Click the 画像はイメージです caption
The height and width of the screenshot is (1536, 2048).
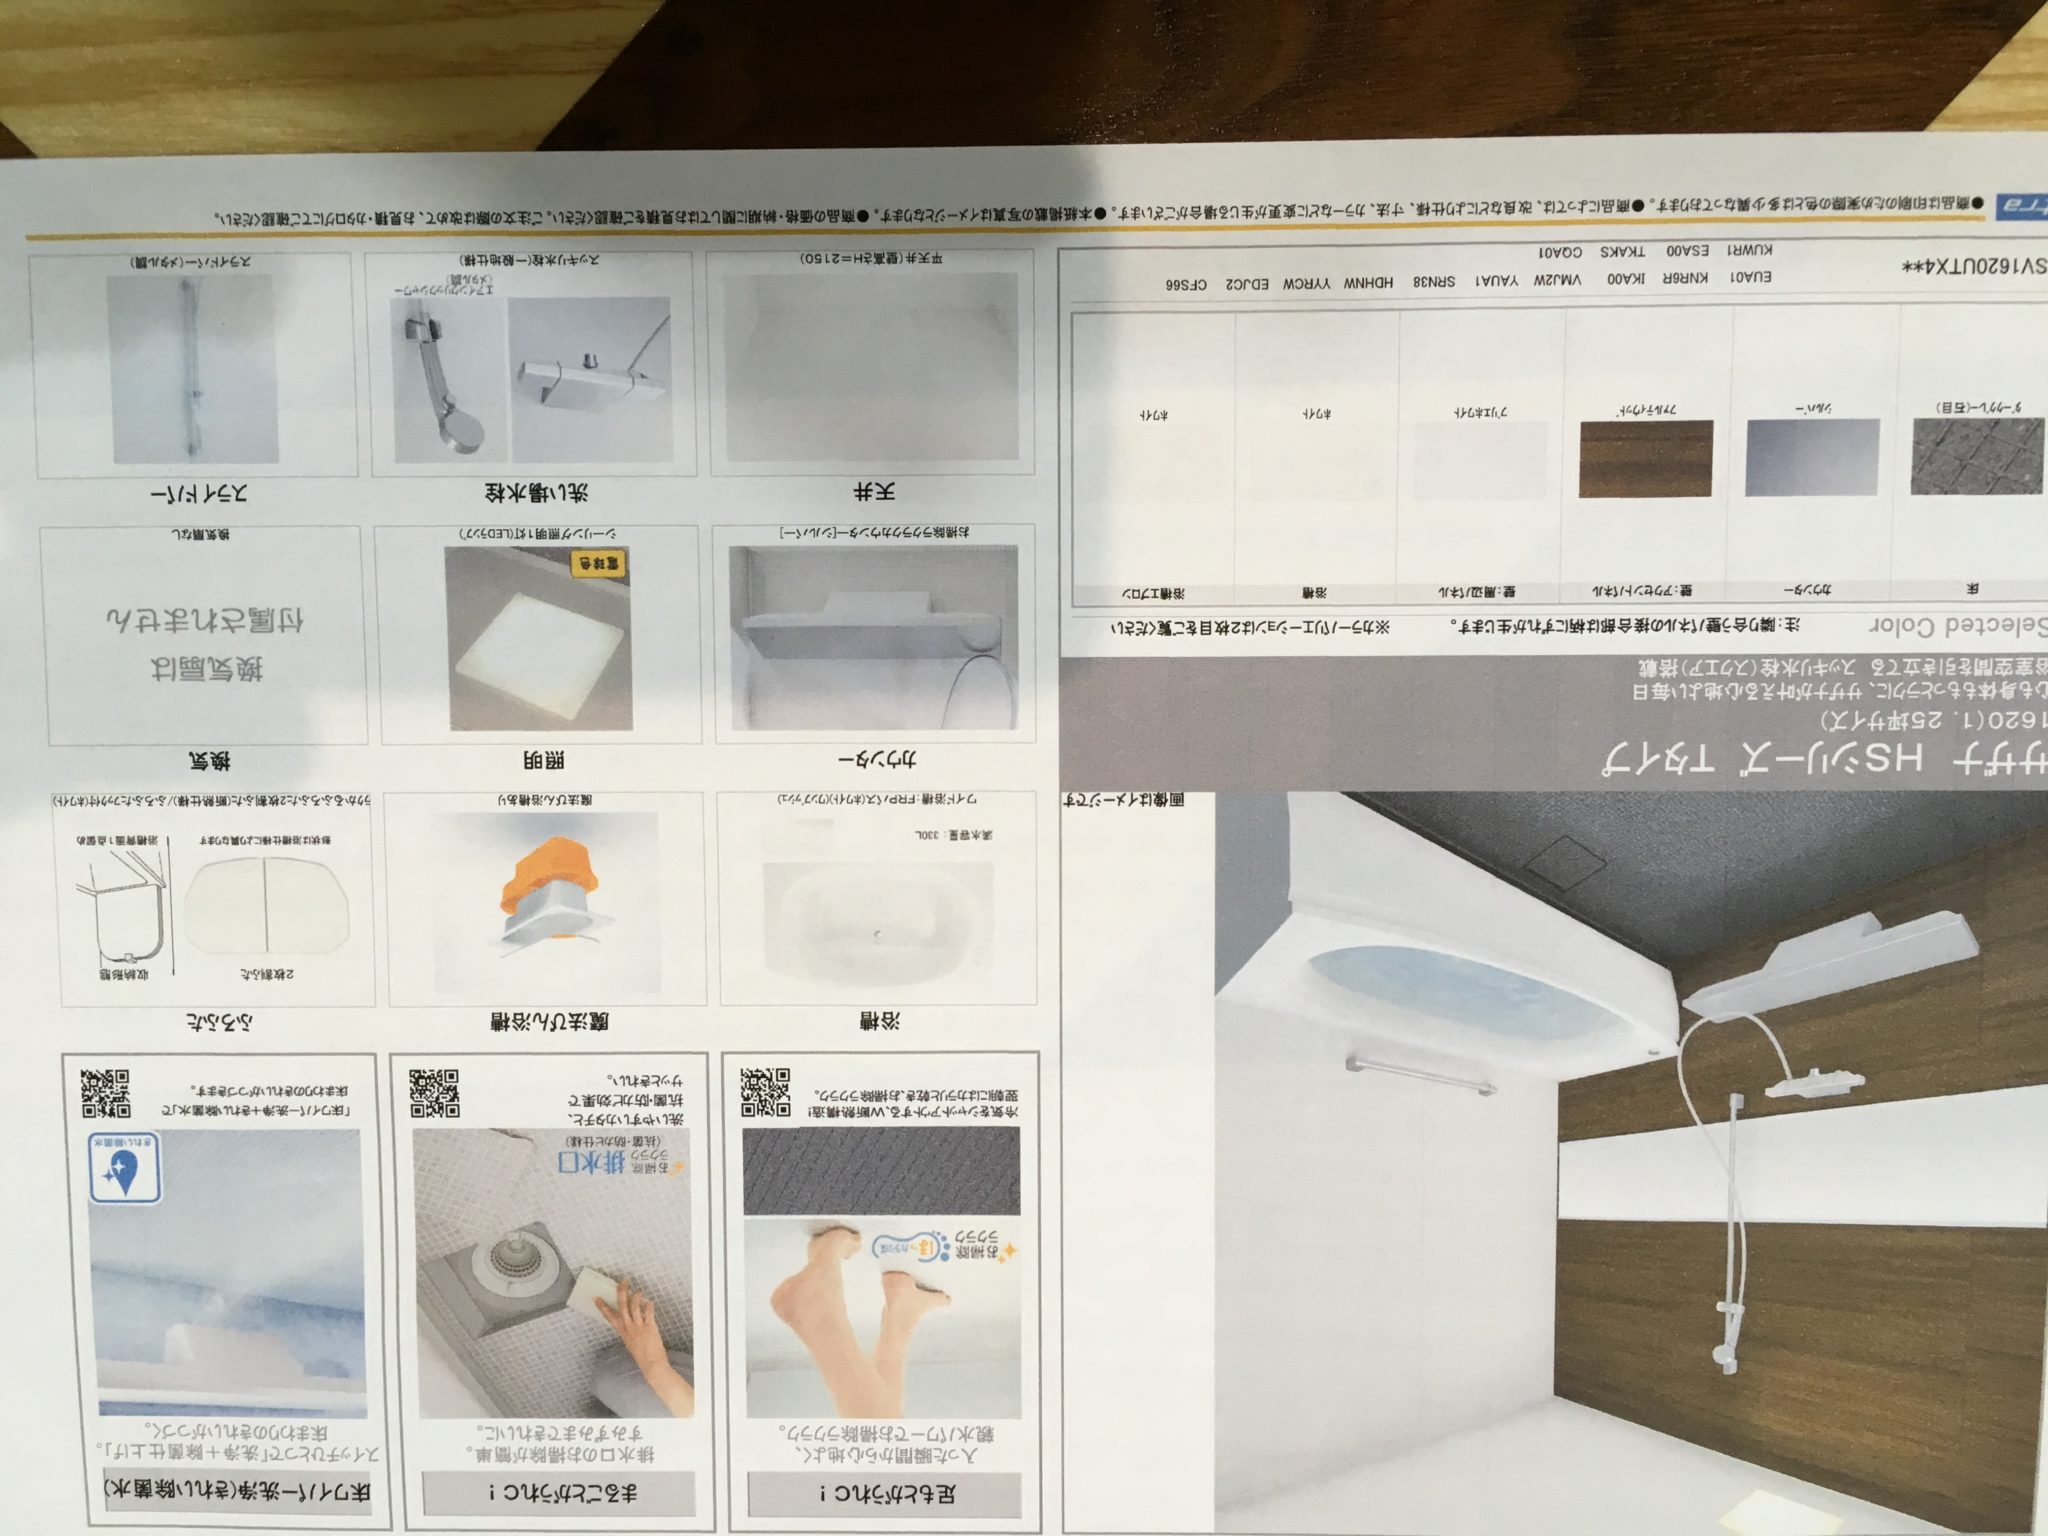(x=1123, y=800)
